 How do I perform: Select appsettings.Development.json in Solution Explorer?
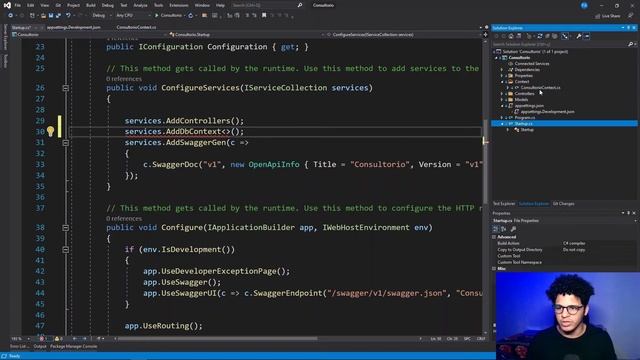[547, 112]
